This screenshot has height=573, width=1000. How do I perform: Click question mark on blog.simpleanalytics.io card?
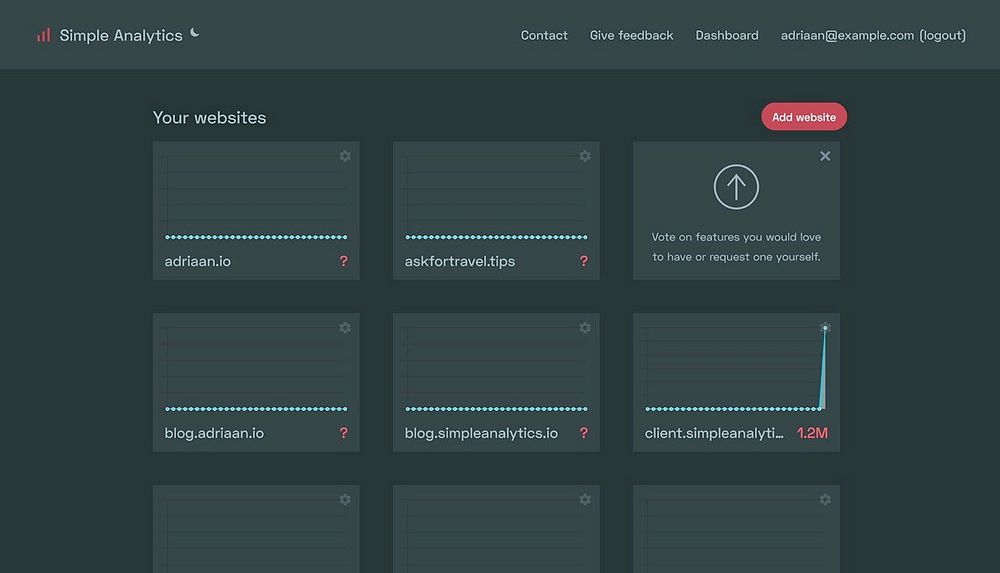pos(584,433)
